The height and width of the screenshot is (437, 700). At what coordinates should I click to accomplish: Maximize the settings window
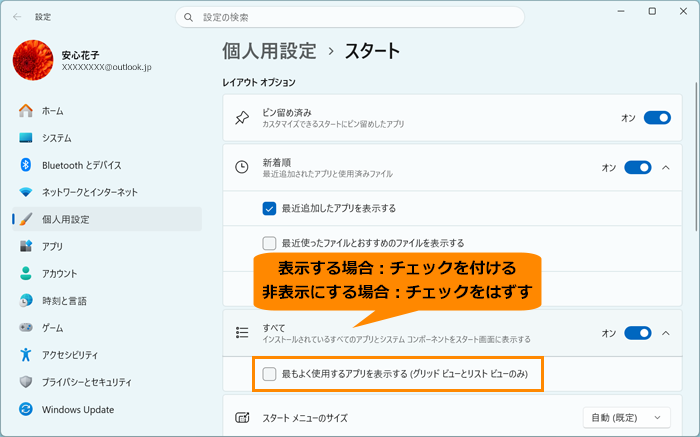coord(652,12)
